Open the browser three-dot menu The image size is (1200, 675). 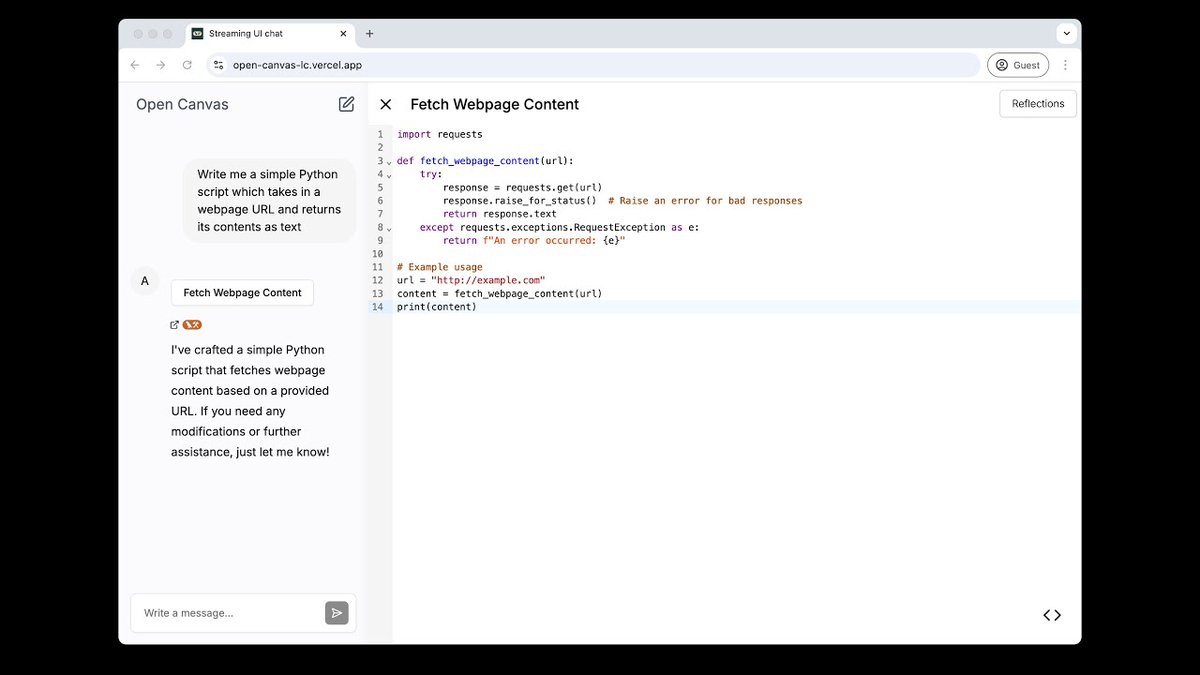tap(1065, 65)
